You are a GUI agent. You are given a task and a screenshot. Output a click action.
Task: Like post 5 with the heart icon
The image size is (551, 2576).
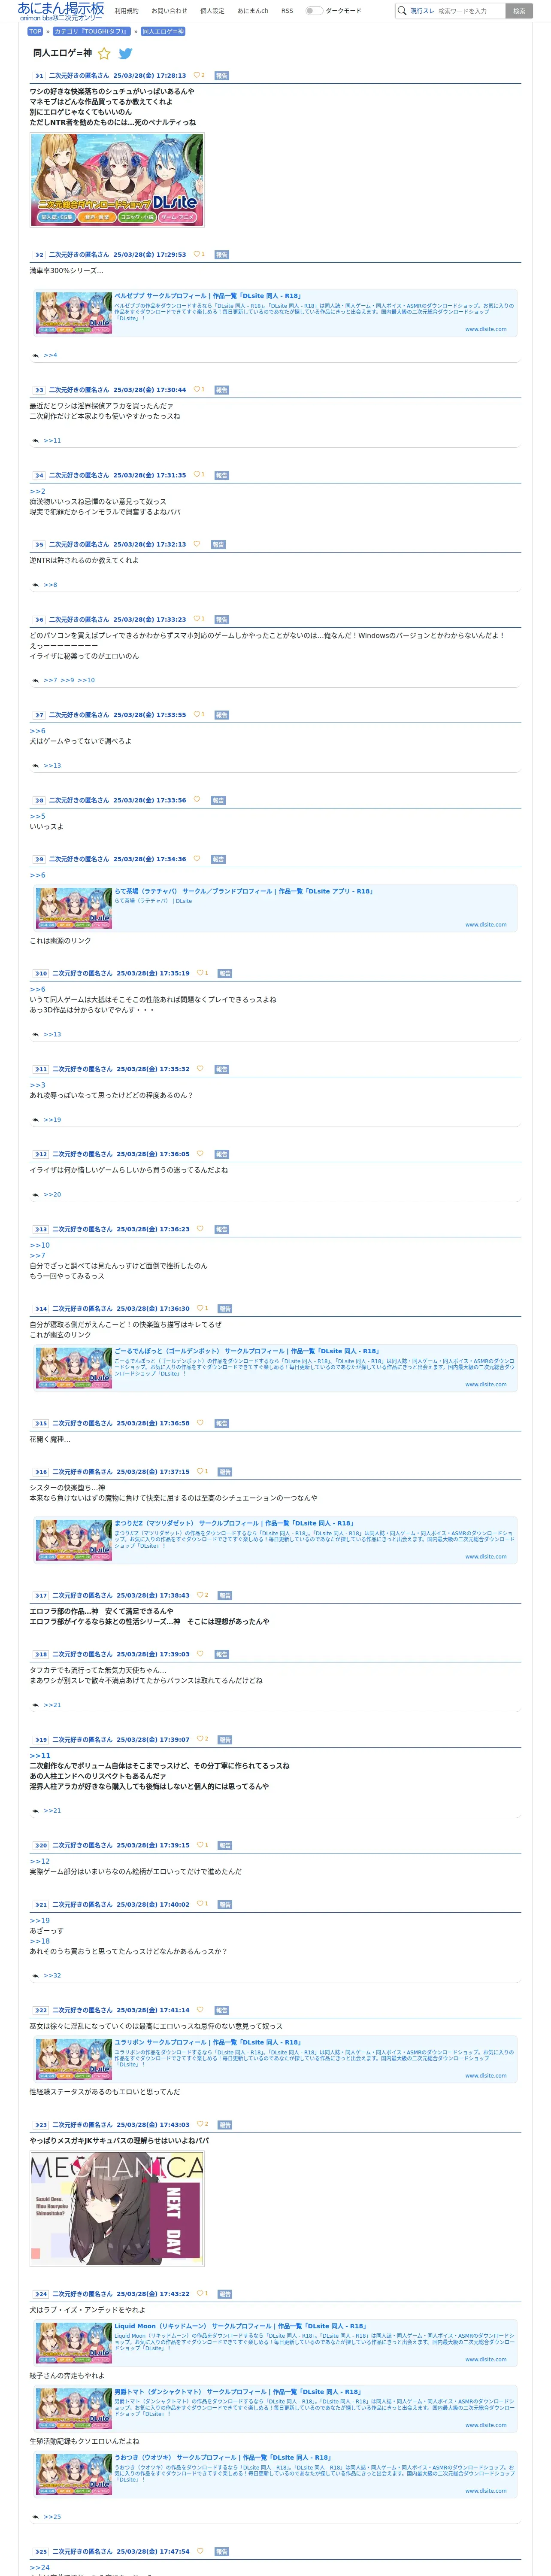[196, 544]
